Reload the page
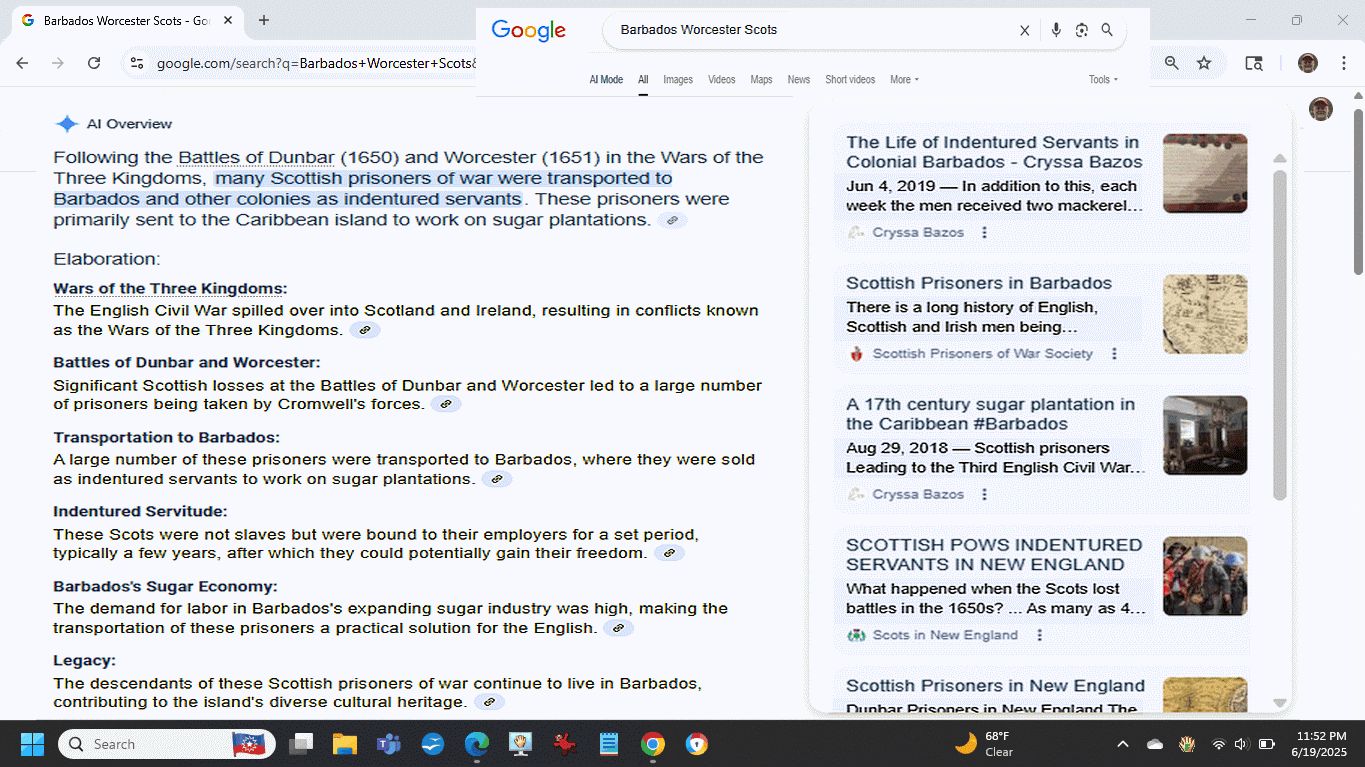The image size is (1365, 767). [94, 63]
